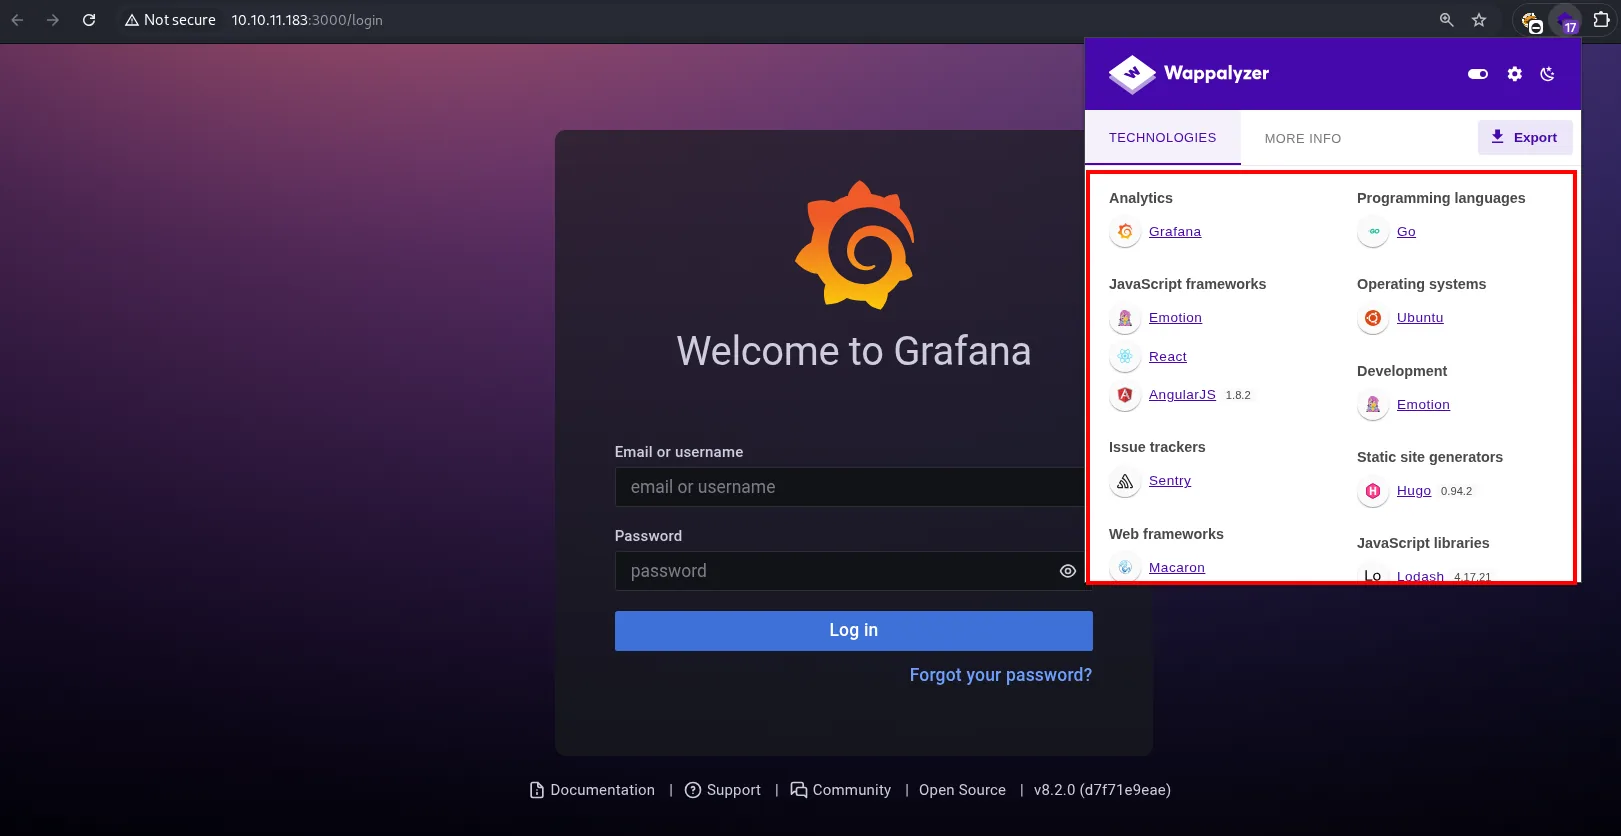Click the version v8.2.0 footer link

[1102, 790]
